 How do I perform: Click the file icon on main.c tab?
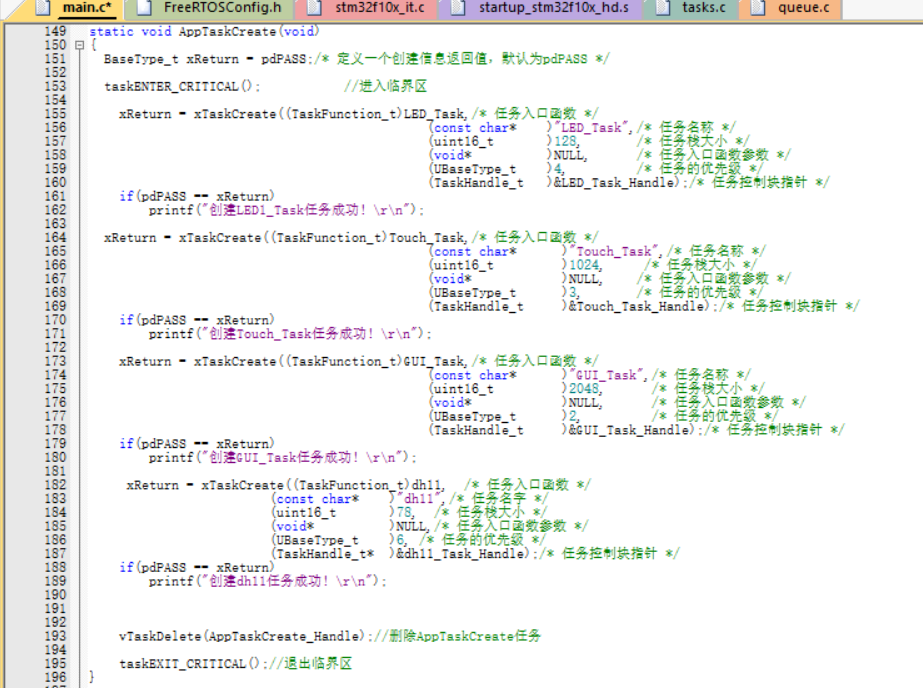[x=42, y=8]
